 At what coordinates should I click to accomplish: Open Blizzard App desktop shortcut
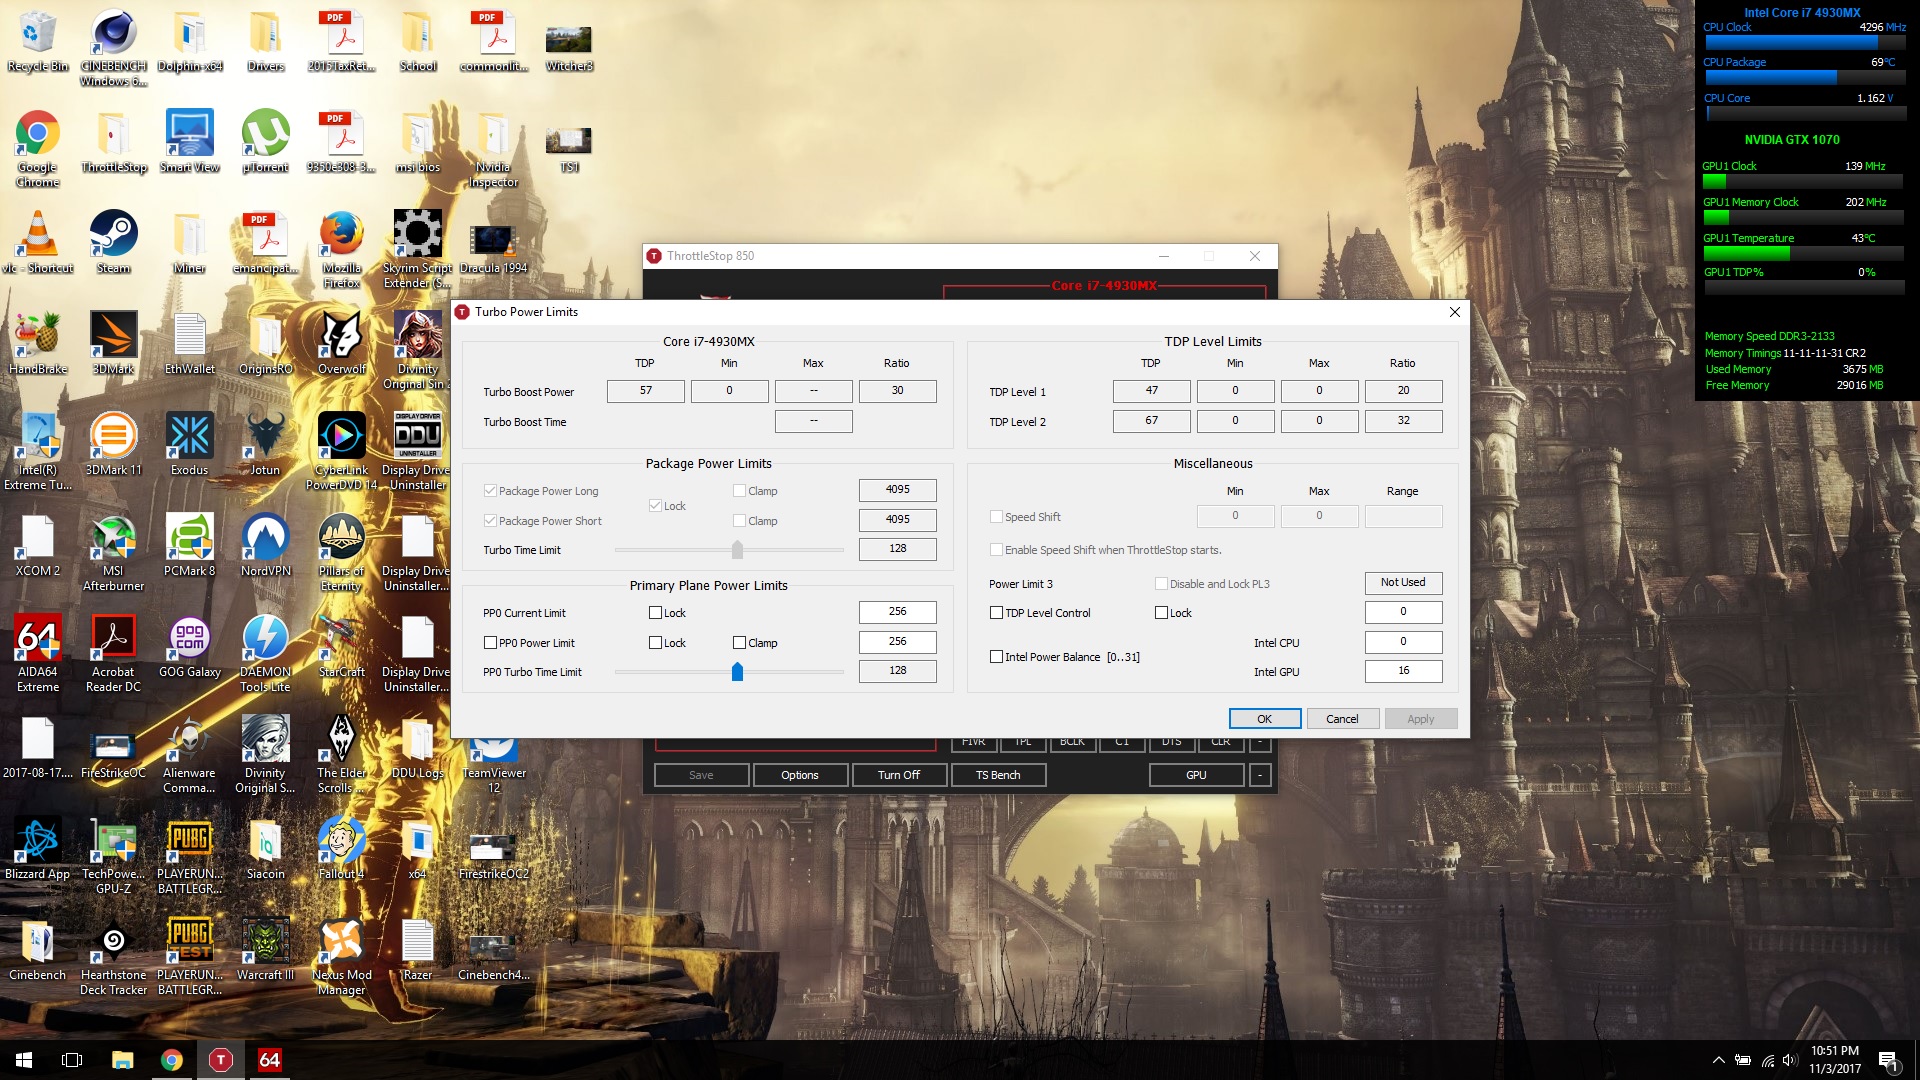pos(38,848)
